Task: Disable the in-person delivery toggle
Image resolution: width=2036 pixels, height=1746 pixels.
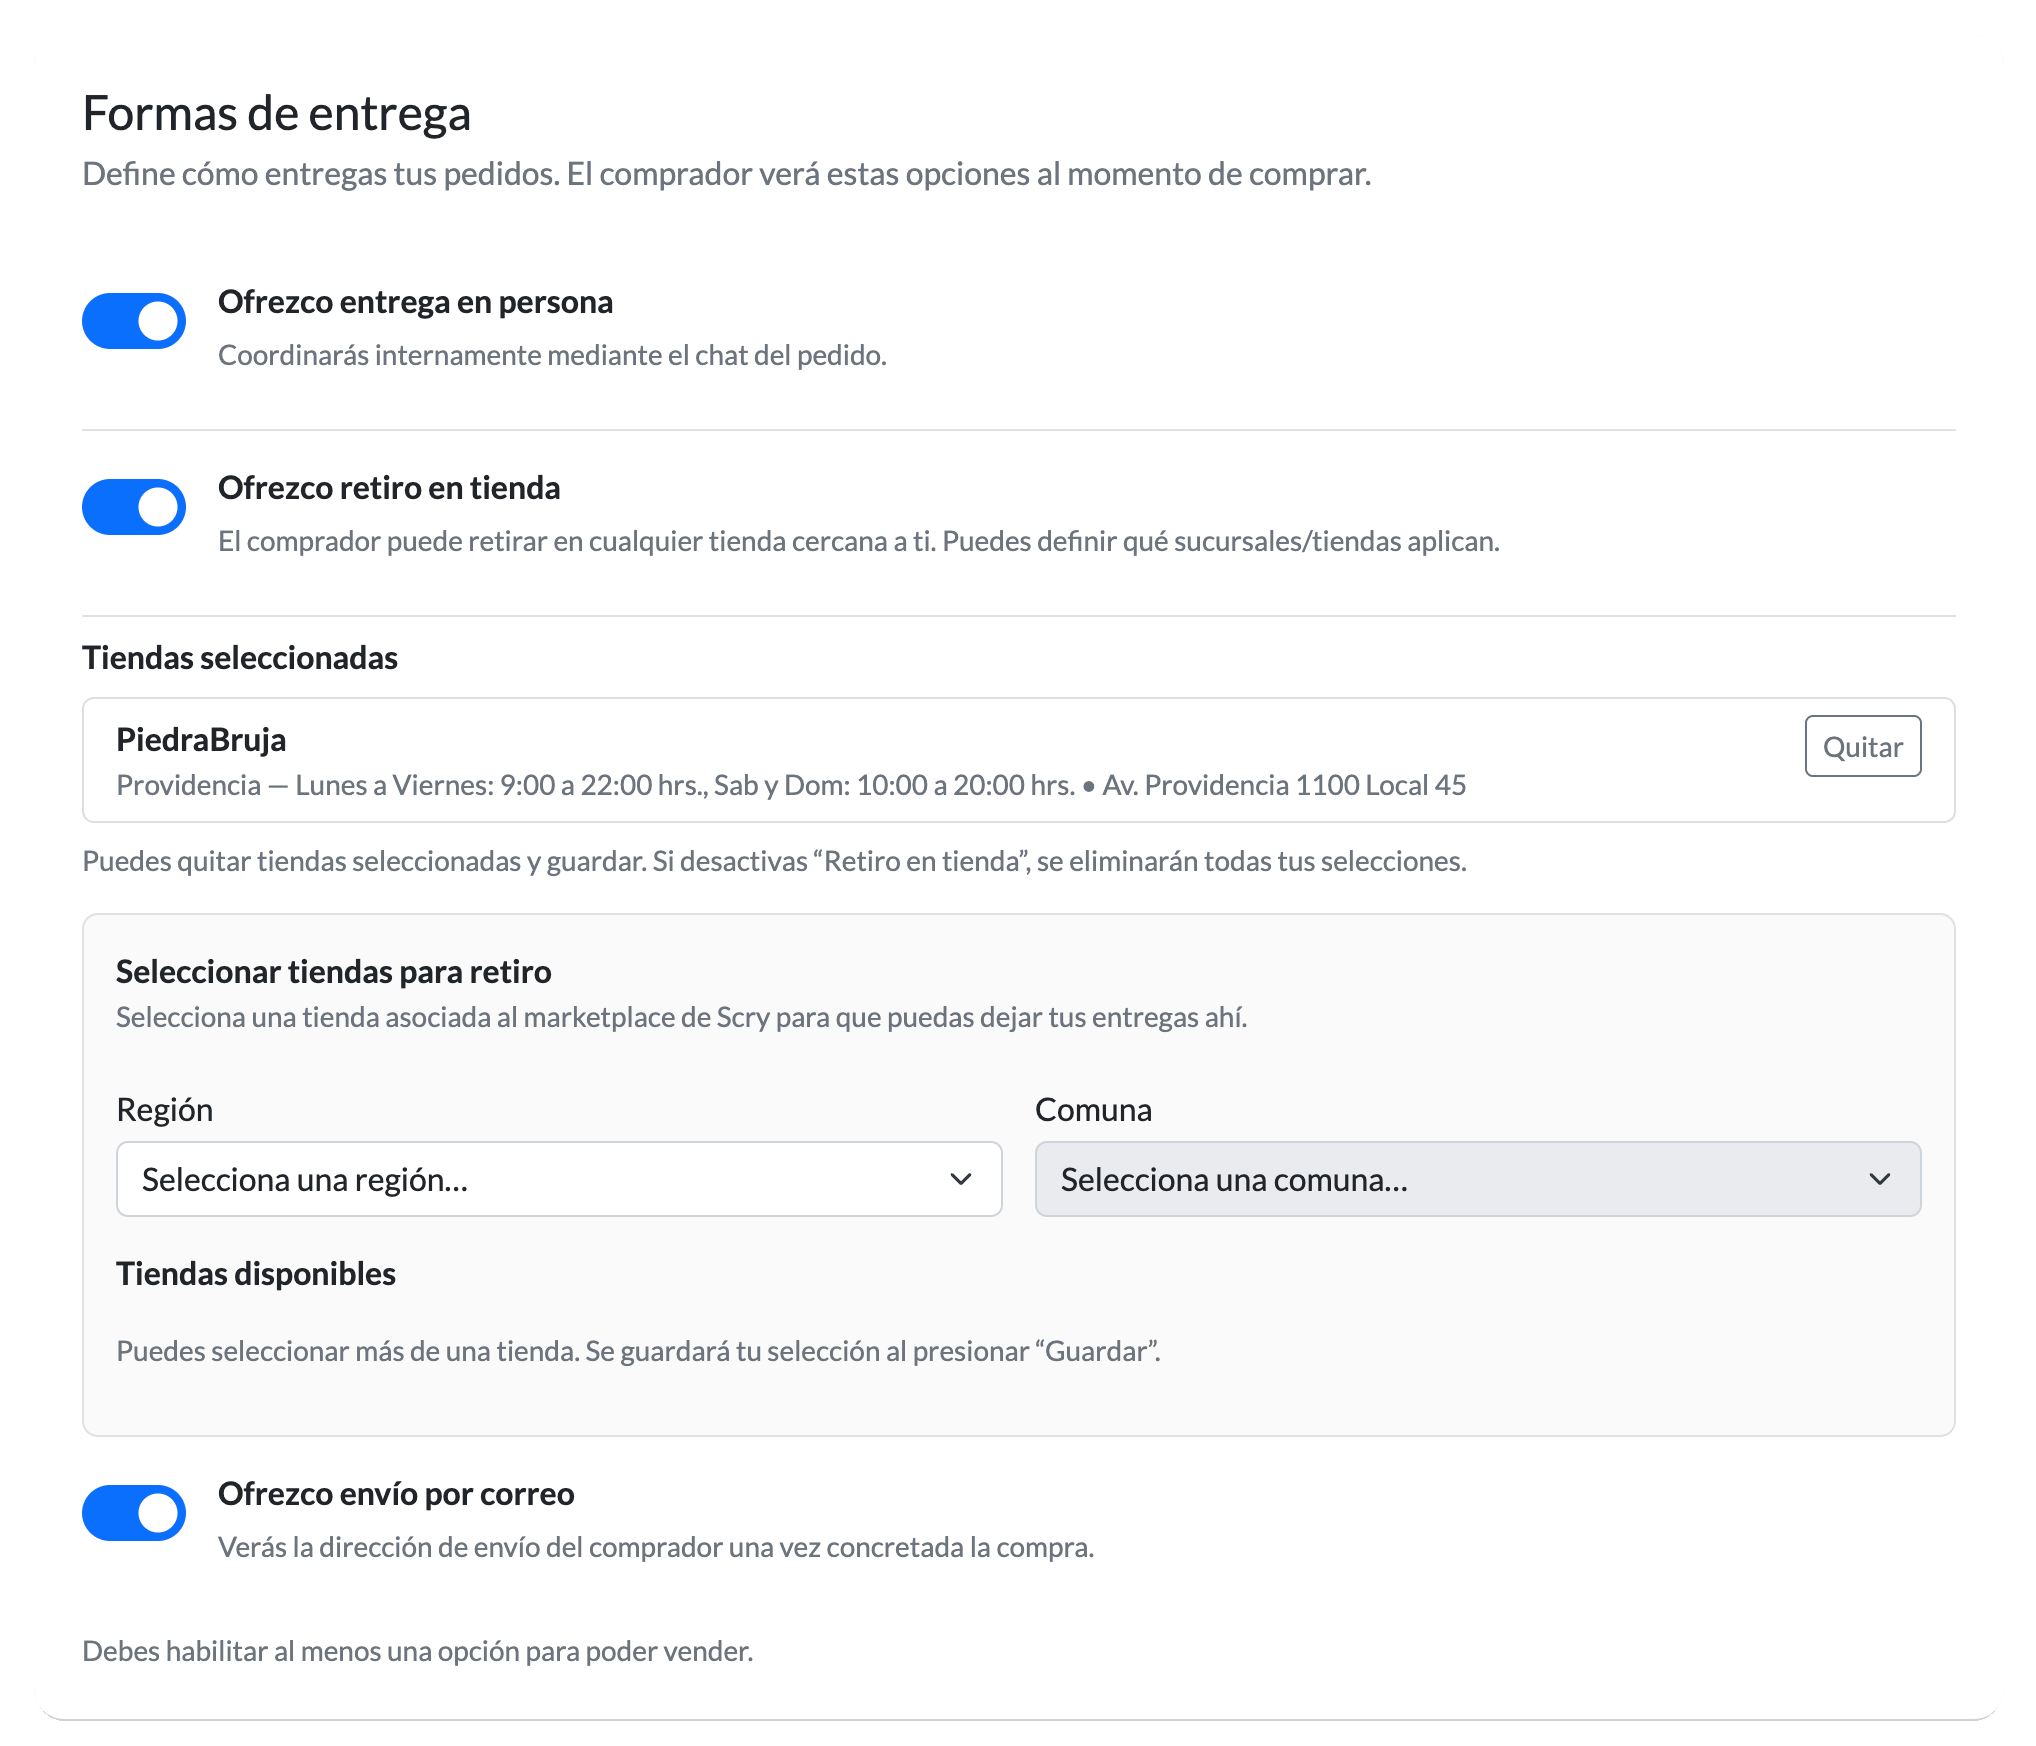Action: [x=134, y=321]
